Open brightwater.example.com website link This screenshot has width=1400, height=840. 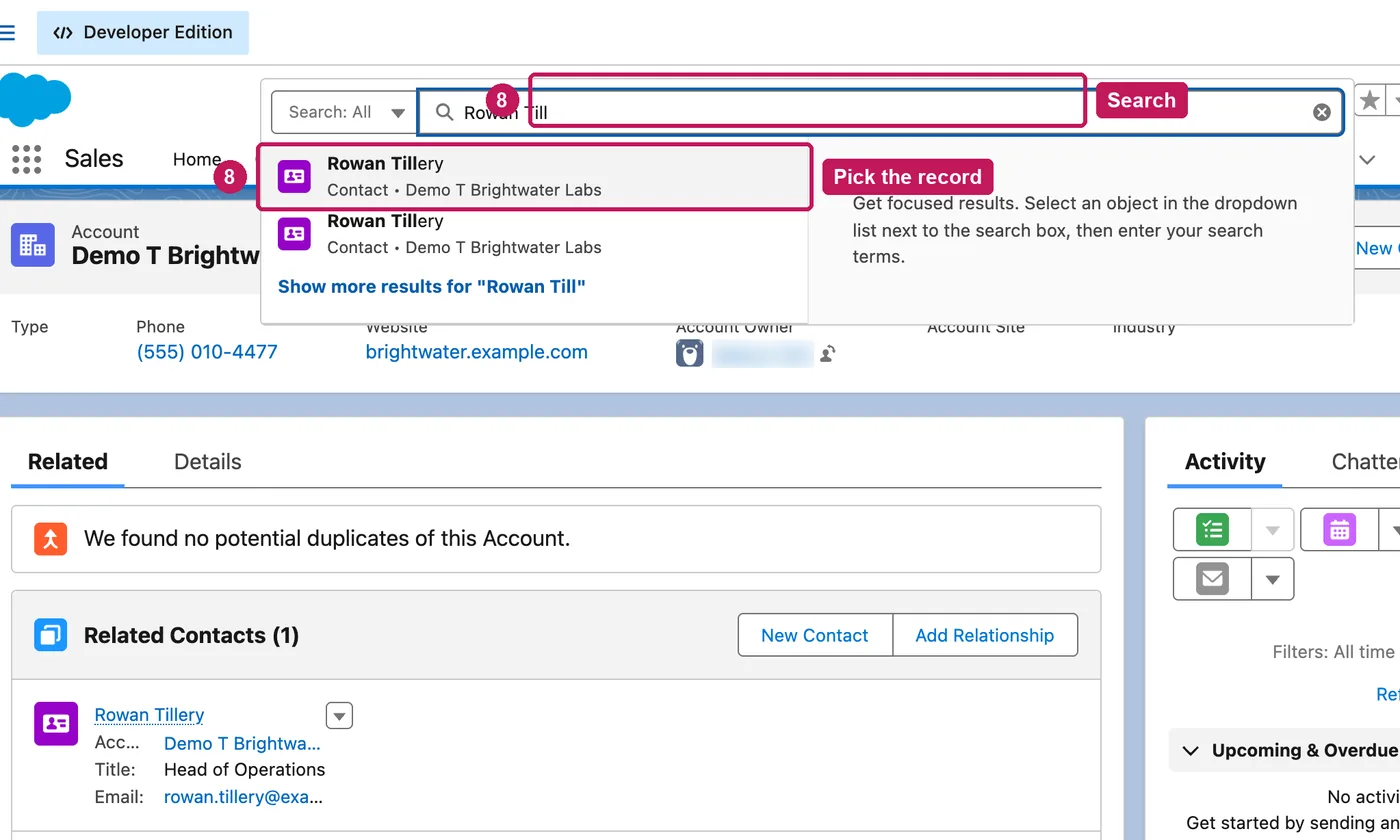click(x=477, y=352)
